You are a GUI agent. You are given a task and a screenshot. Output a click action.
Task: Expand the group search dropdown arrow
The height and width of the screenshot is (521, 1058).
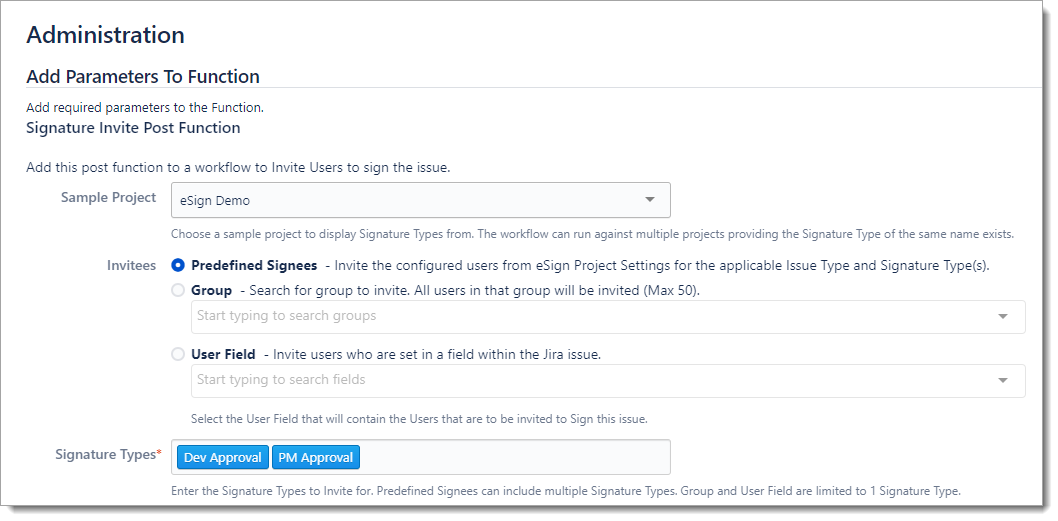1003,316
